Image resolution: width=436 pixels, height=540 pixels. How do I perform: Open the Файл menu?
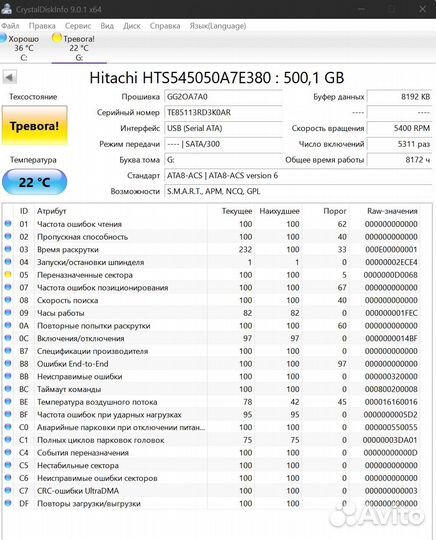(x=10, y=26)
